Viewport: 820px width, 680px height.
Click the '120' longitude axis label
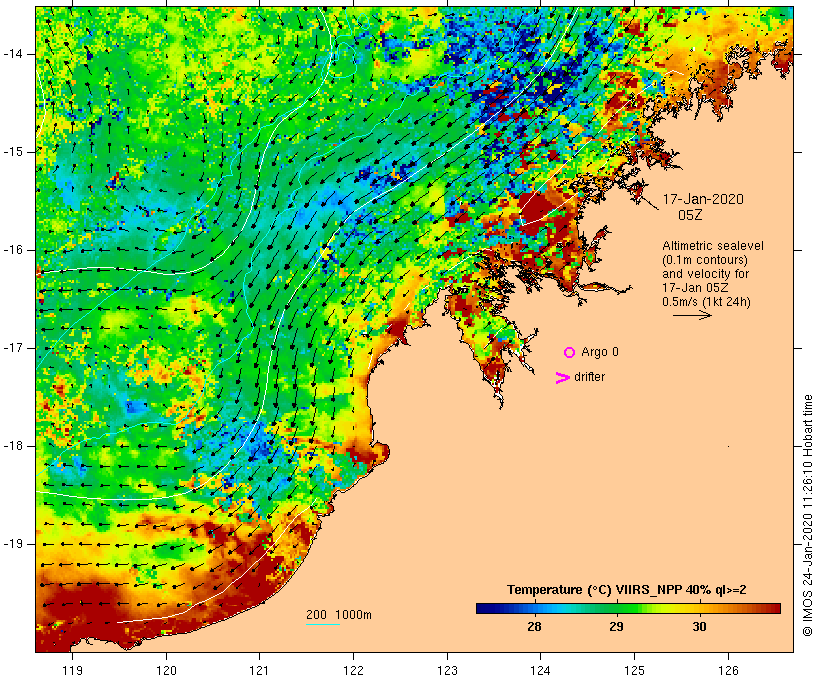[x=166, y=670]
